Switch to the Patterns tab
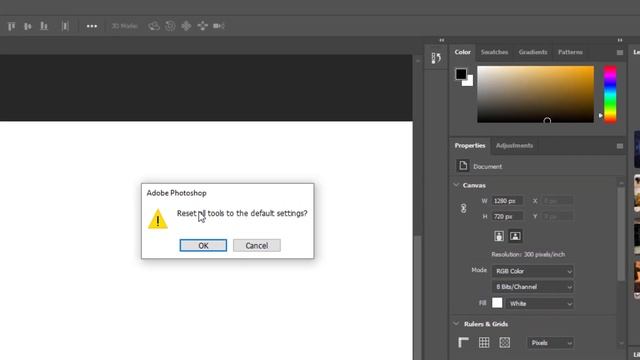Viewport: 640px width, 360px height. 570,52
